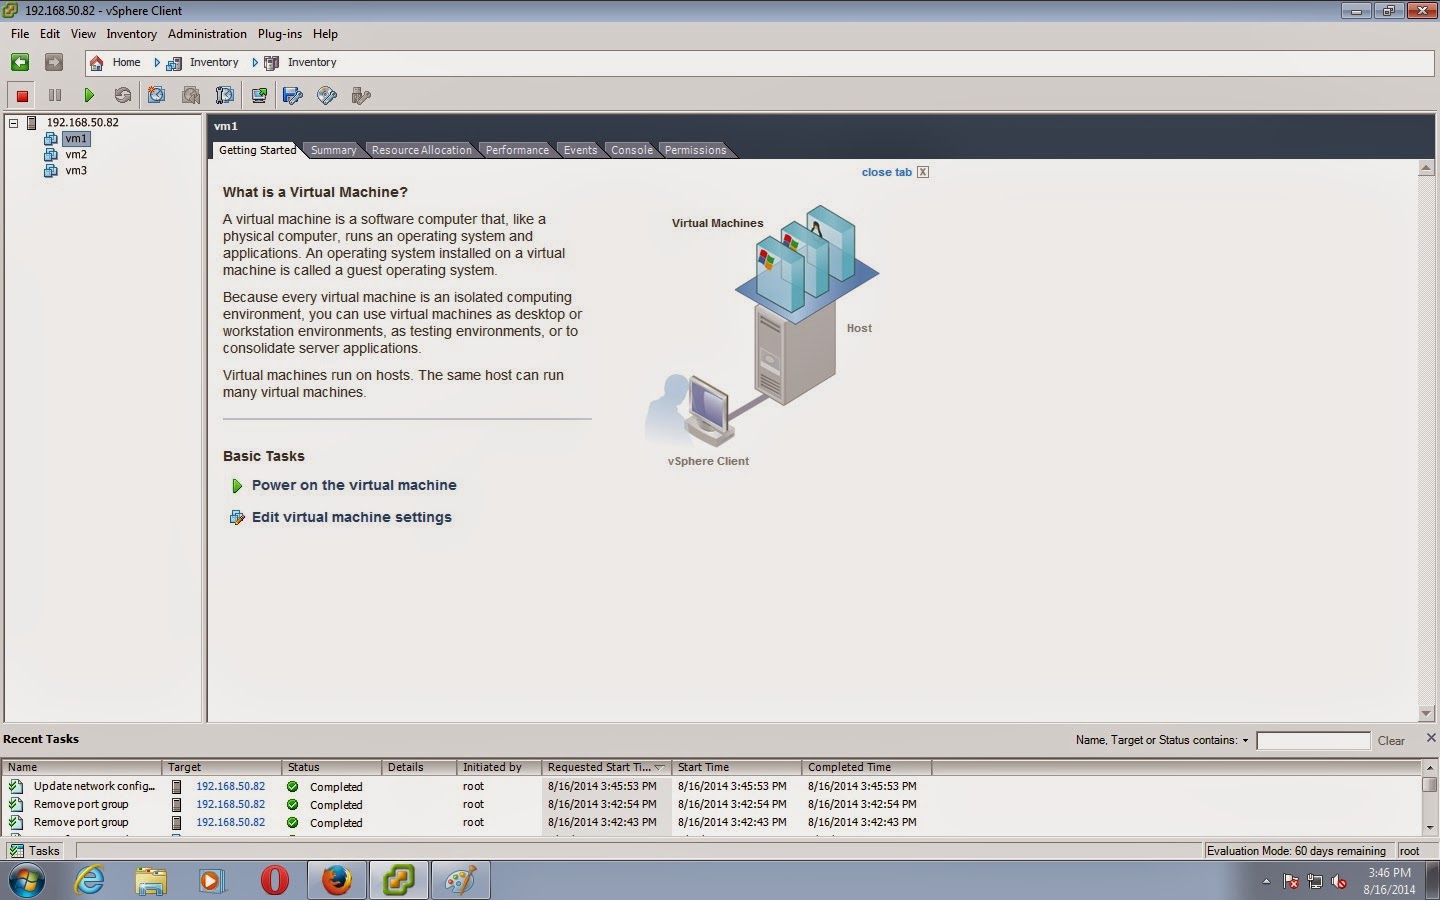1440x900 pixels.
Task: Switch to the Events tab
Action: pyautogui.click(x=580, y=150)
